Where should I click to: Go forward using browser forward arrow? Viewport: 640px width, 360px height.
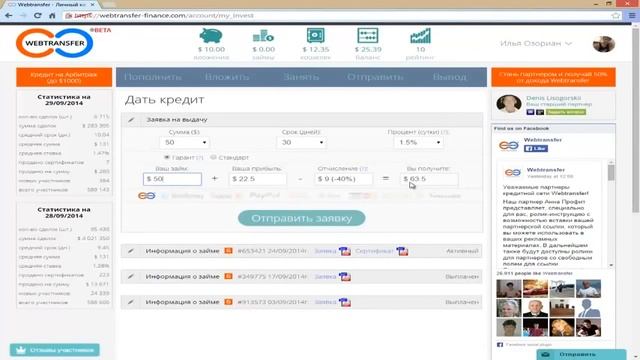tap(23, 16)
